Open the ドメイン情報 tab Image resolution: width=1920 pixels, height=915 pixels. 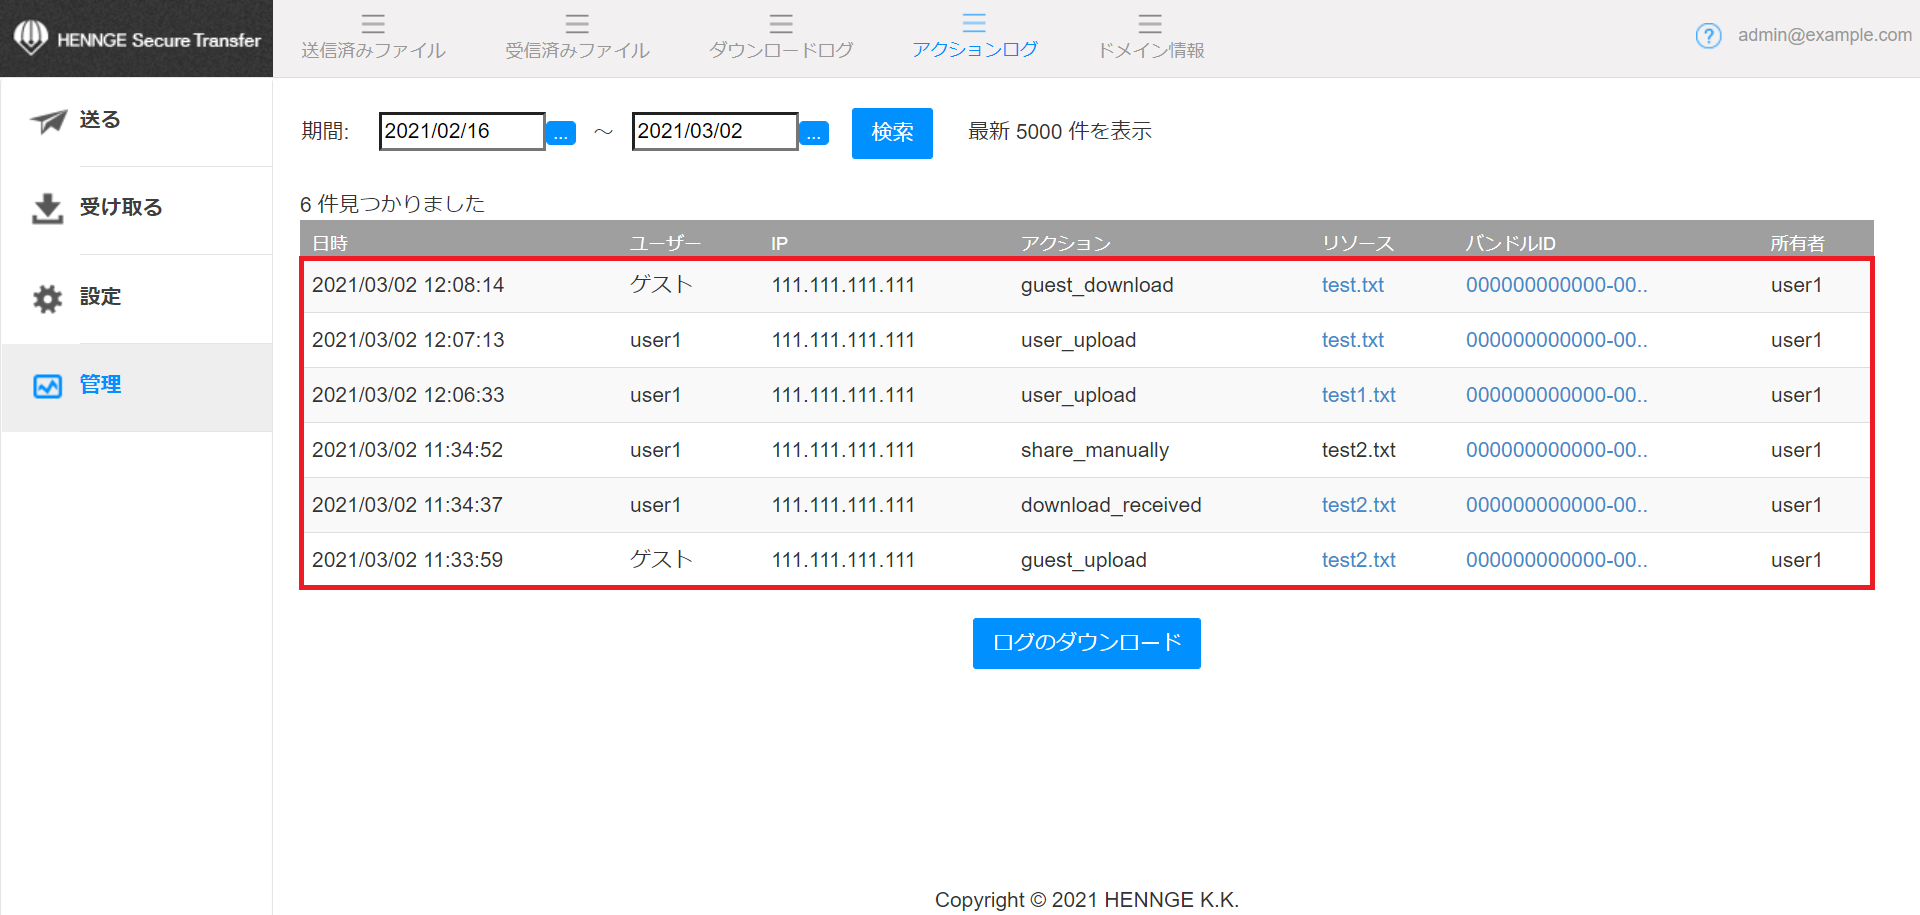1150,50
